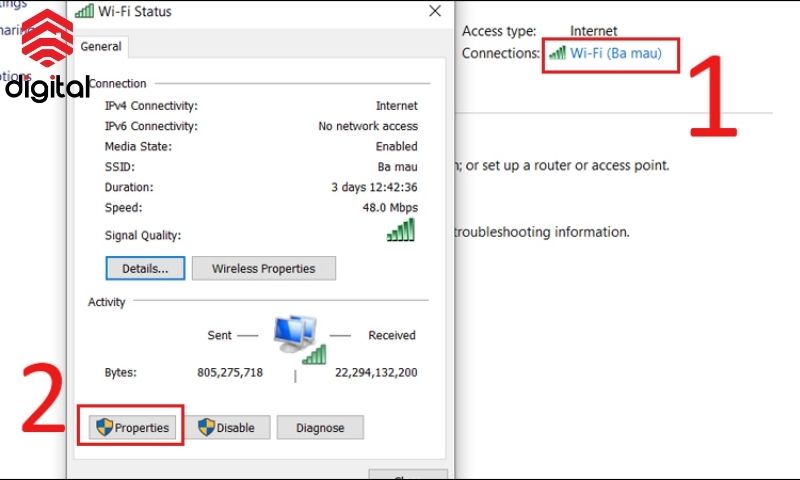Click the SSID value Ba mau

pyautogui.click(x=398, y=167)
